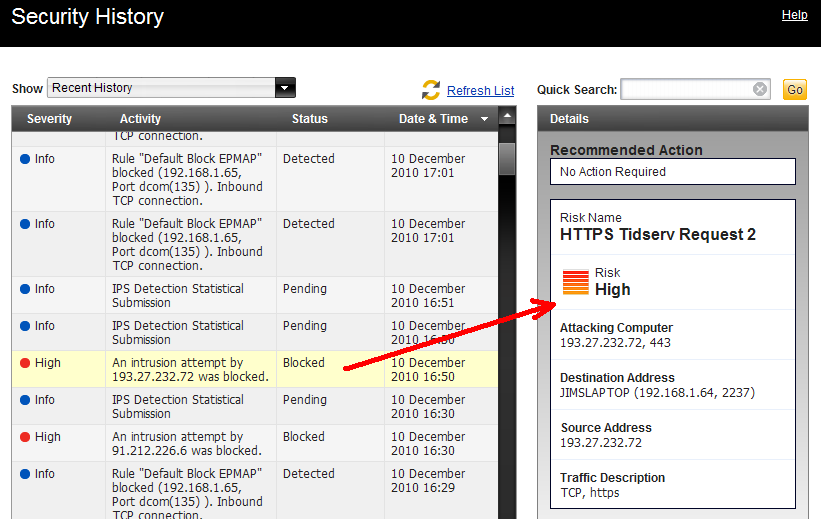Click Attacking Computer value 193.27.232.72, 443
Viewport: 821px width, 519px height.
coord(615,343)
